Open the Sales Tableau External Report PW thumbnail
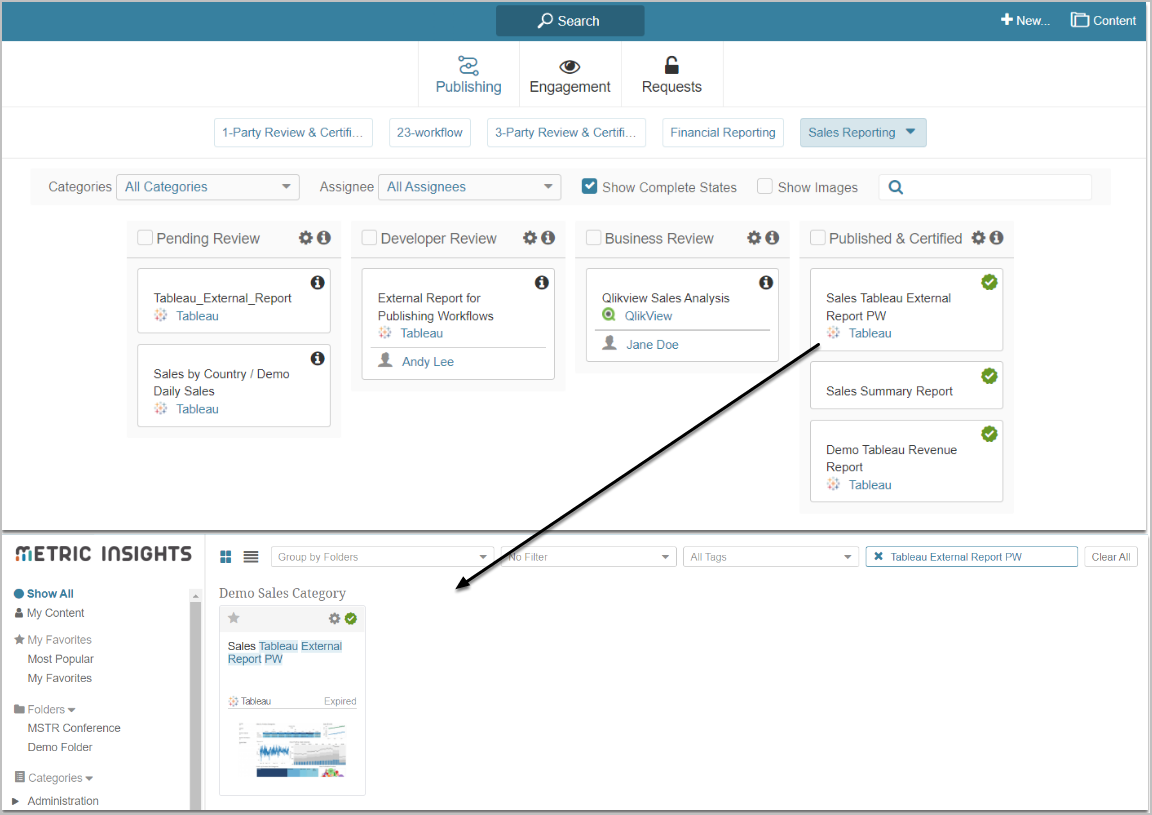 click(x=292, y=748)
